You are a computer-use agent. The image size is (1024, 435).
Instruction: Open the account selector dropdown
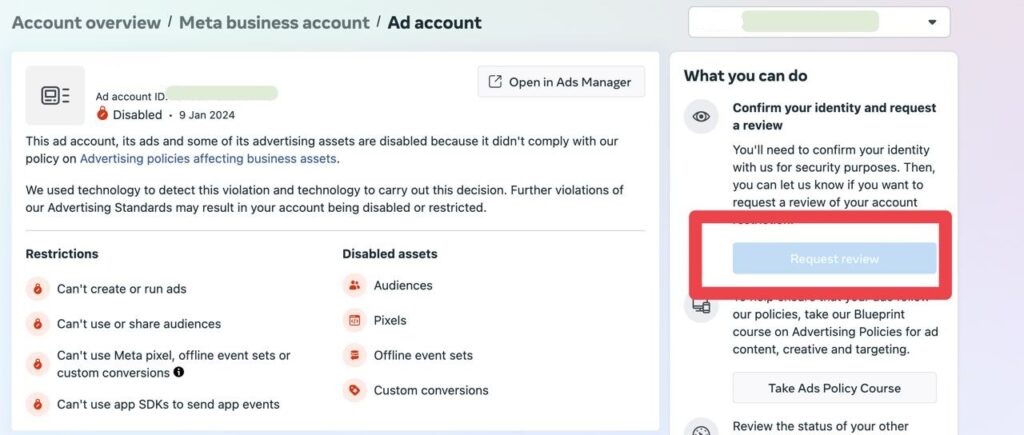pyautogui.click(x=819, y=22)
